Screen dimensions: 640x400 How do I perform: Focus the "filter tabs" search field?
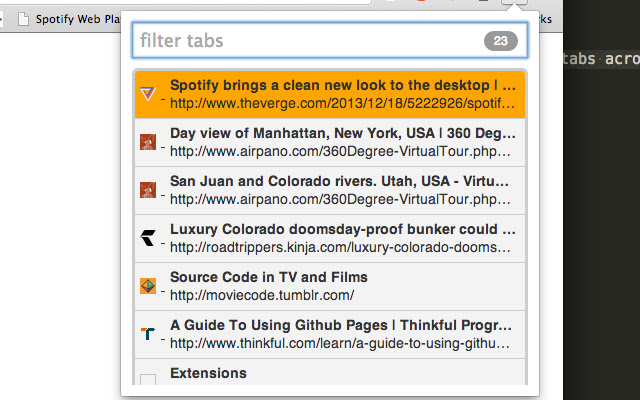point(310,41)
